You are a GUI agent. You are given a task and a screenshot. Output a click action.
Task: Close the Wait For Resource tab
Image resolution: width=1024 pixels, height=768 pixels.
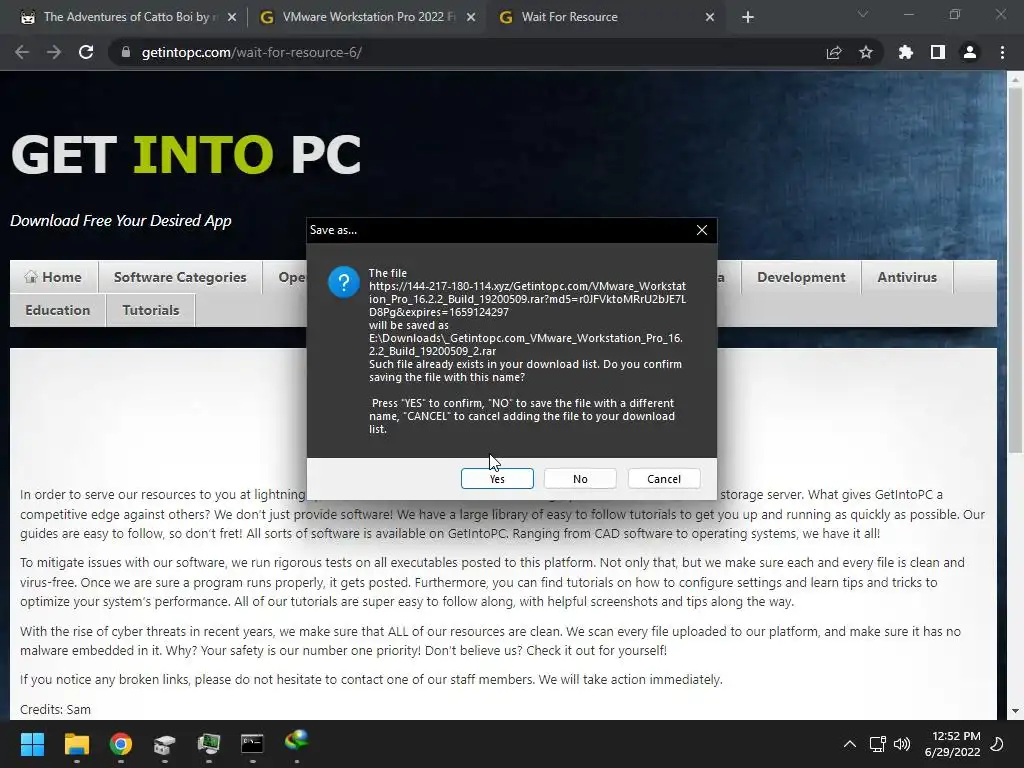(x=710, y=18)
